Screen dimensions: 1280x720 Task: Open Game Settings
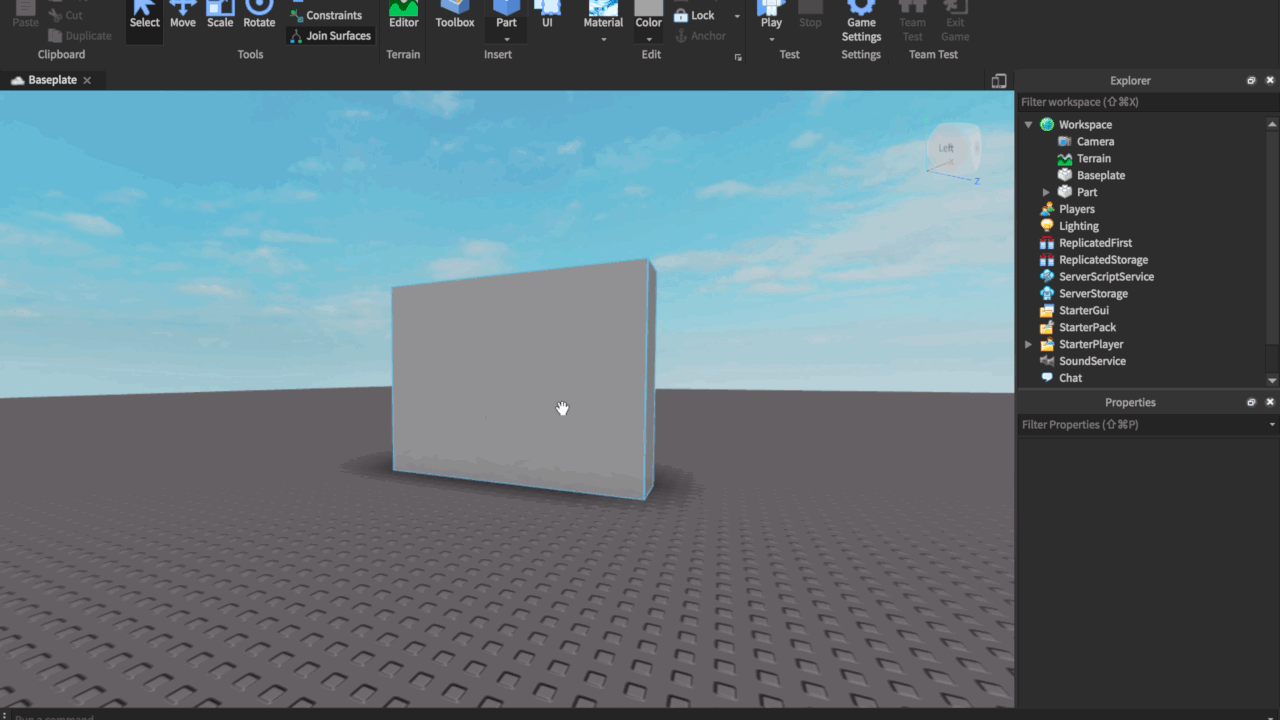point(861,22)
